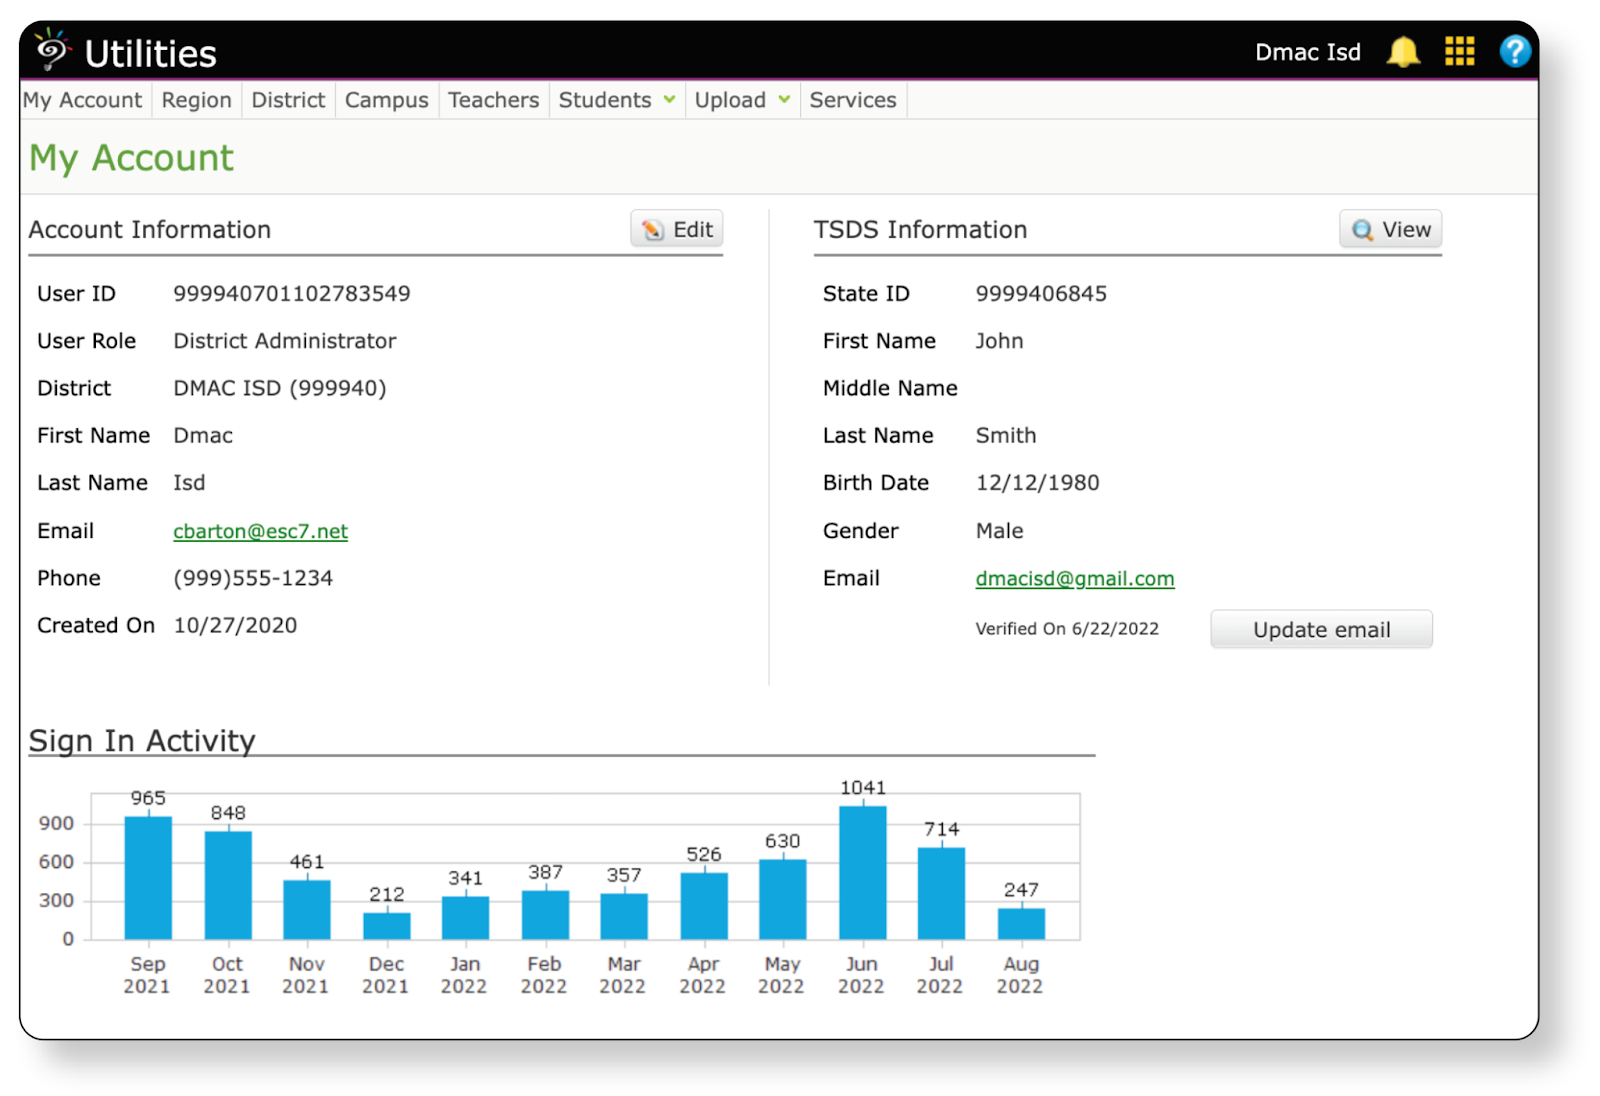1600x1096 pixels.
Task: Open the Campus menu item
Action: pos(386,100)
